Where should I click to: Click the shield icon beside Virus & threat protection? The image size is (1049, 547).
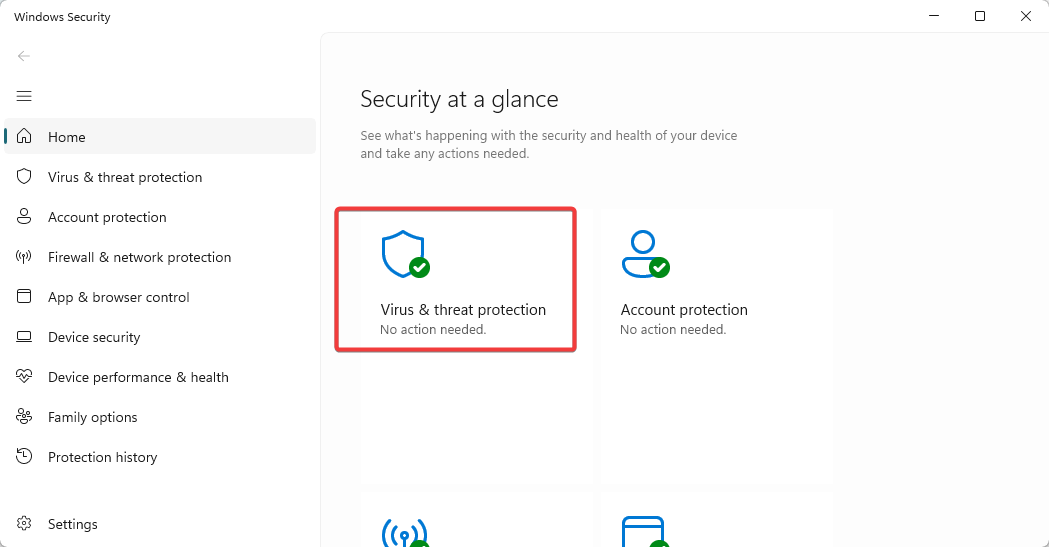pos(24,177)
